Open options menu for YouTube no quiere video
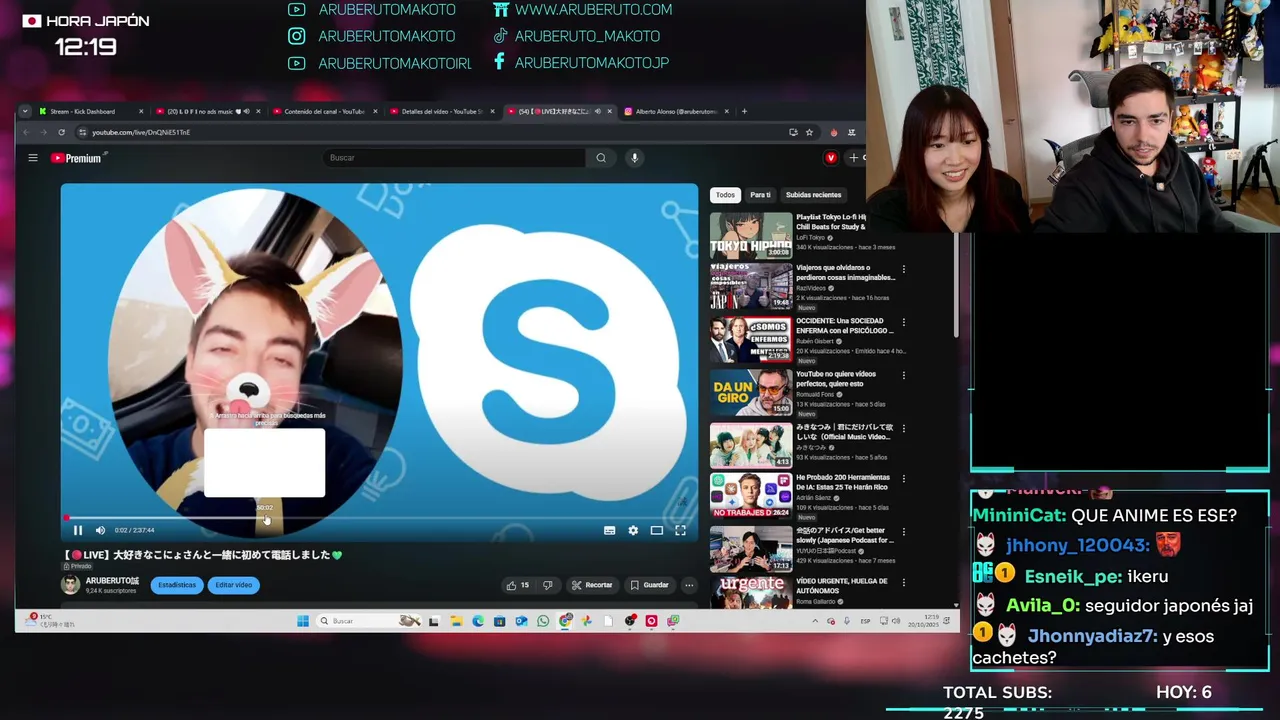The height and width of the screenshot is (720, 1280). (904, 376)
